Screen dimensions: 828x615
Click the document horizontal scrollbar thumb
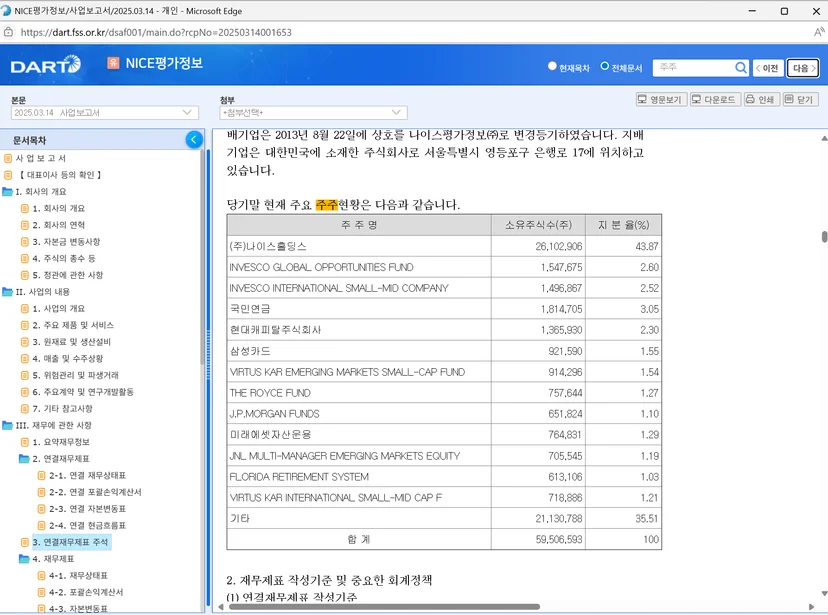tap(383, 607)
